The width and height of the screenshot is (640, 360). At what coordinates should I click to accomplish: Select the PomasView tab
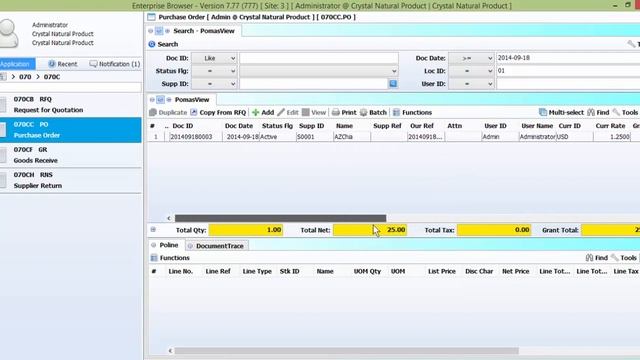182,100
